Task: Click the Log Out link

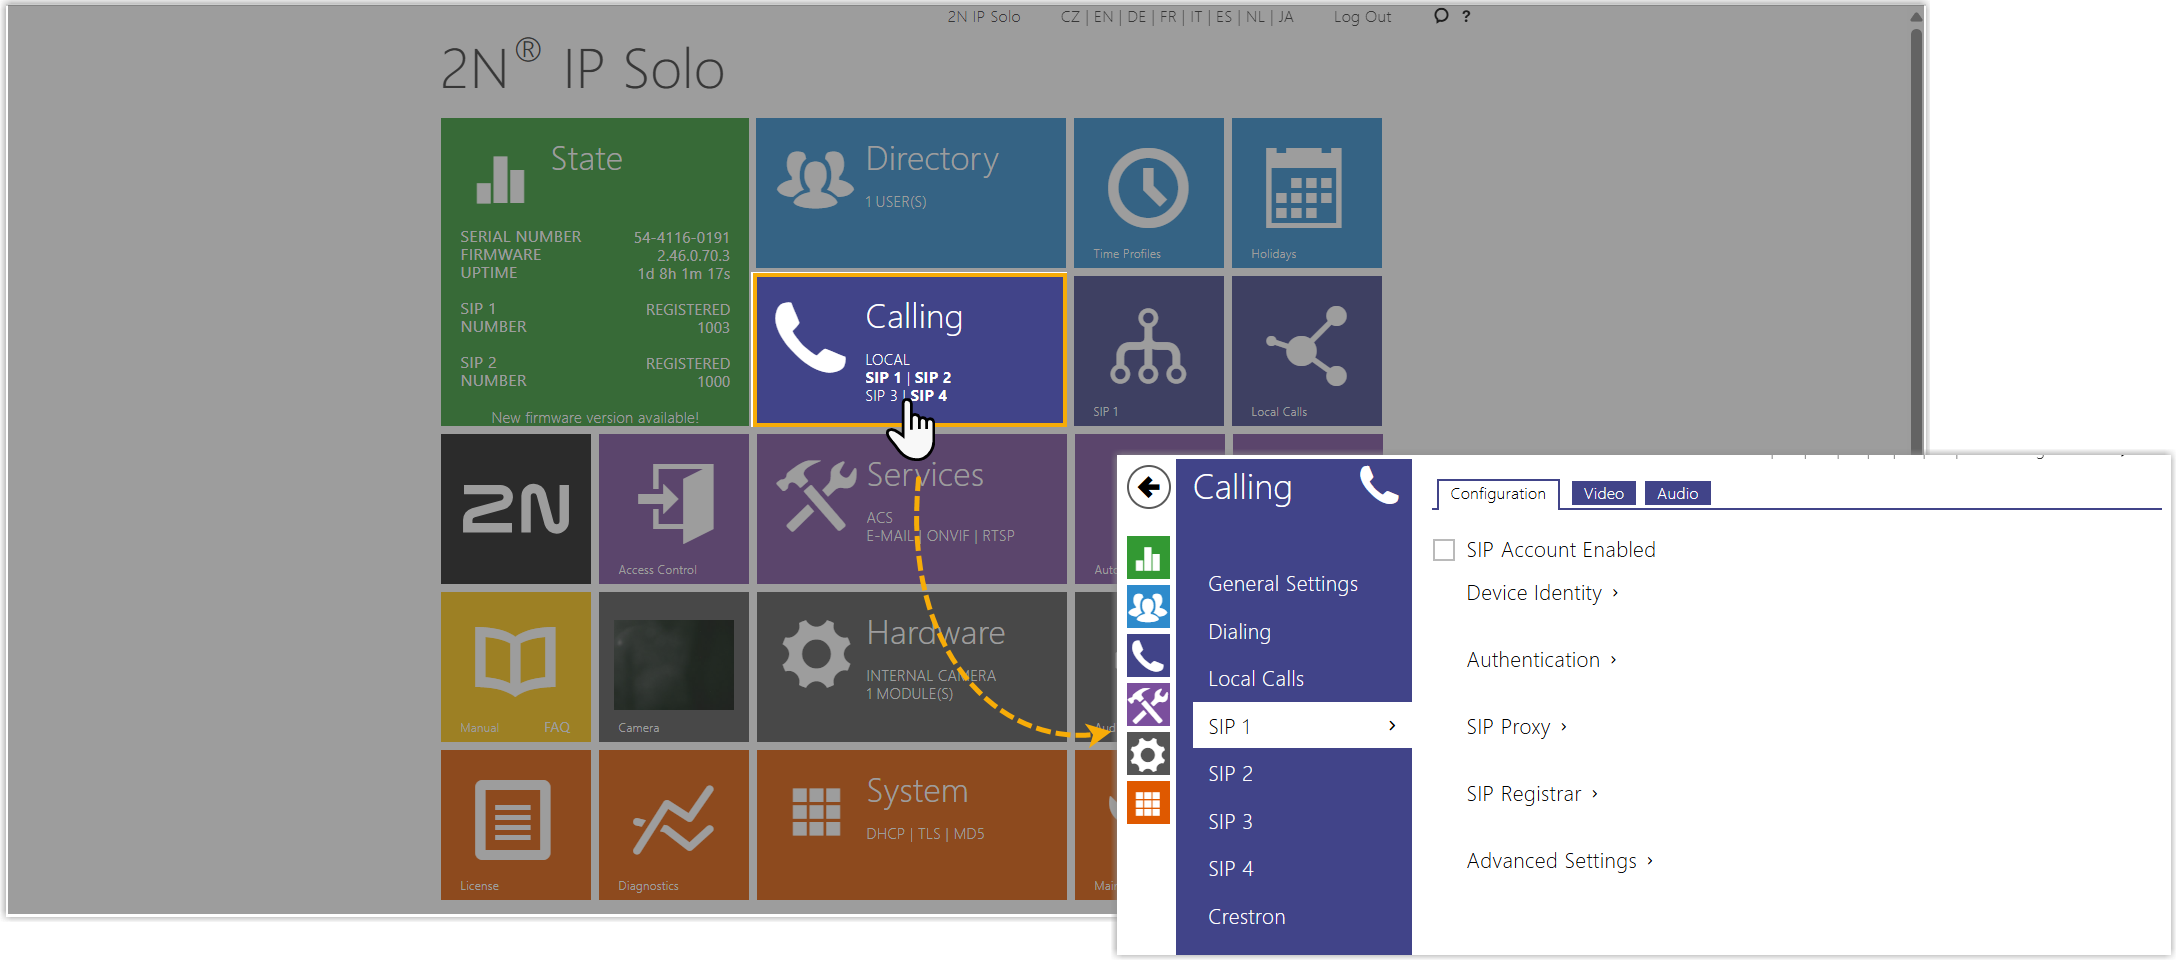Action: 1362,17
